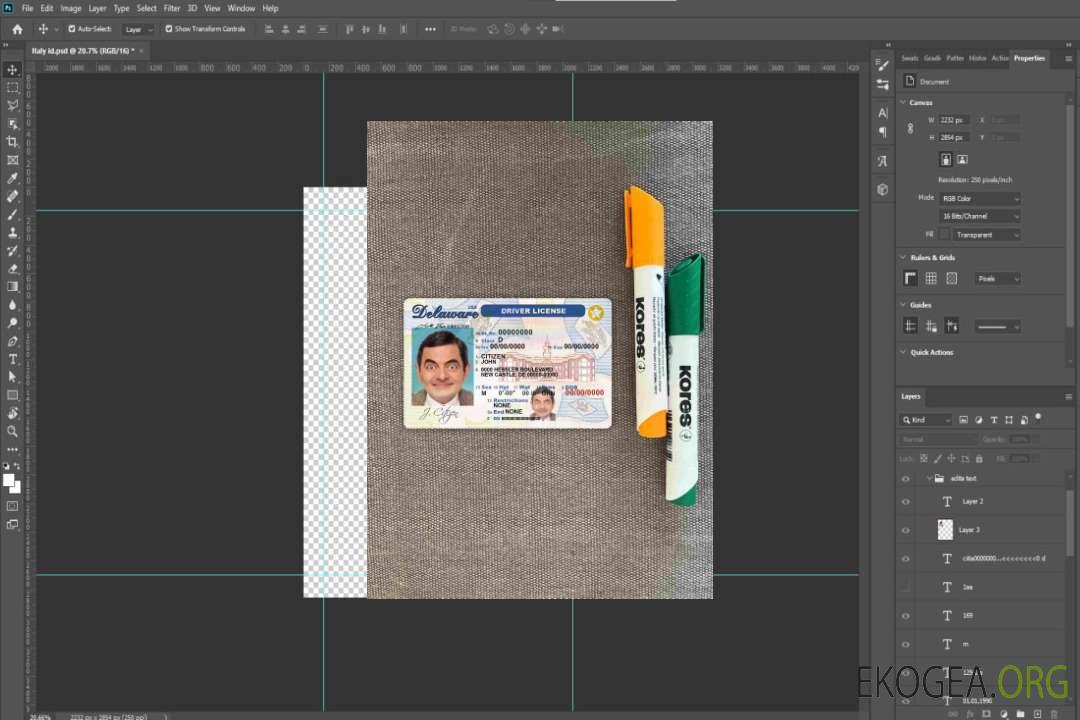Switch to the Actions panel tab
This screenshot has height=720, width=1080.
click(x=999, y=58)
